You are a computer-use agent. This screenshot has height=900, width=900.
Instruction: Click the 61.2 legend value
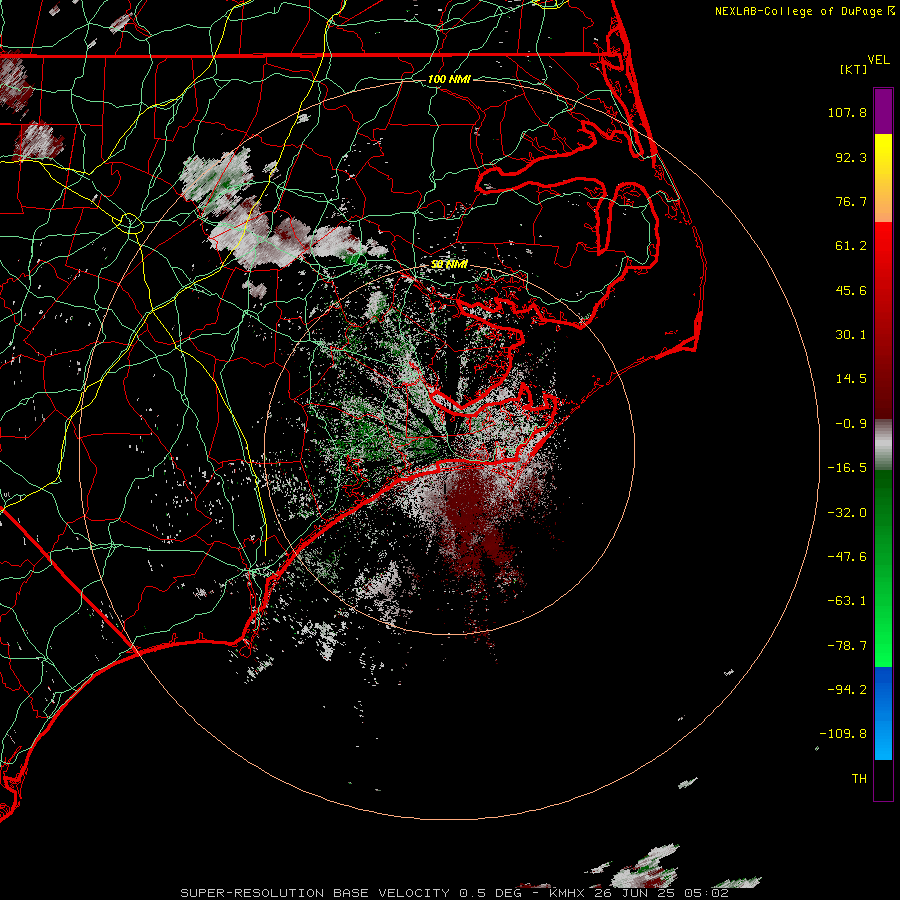(851, 246)
